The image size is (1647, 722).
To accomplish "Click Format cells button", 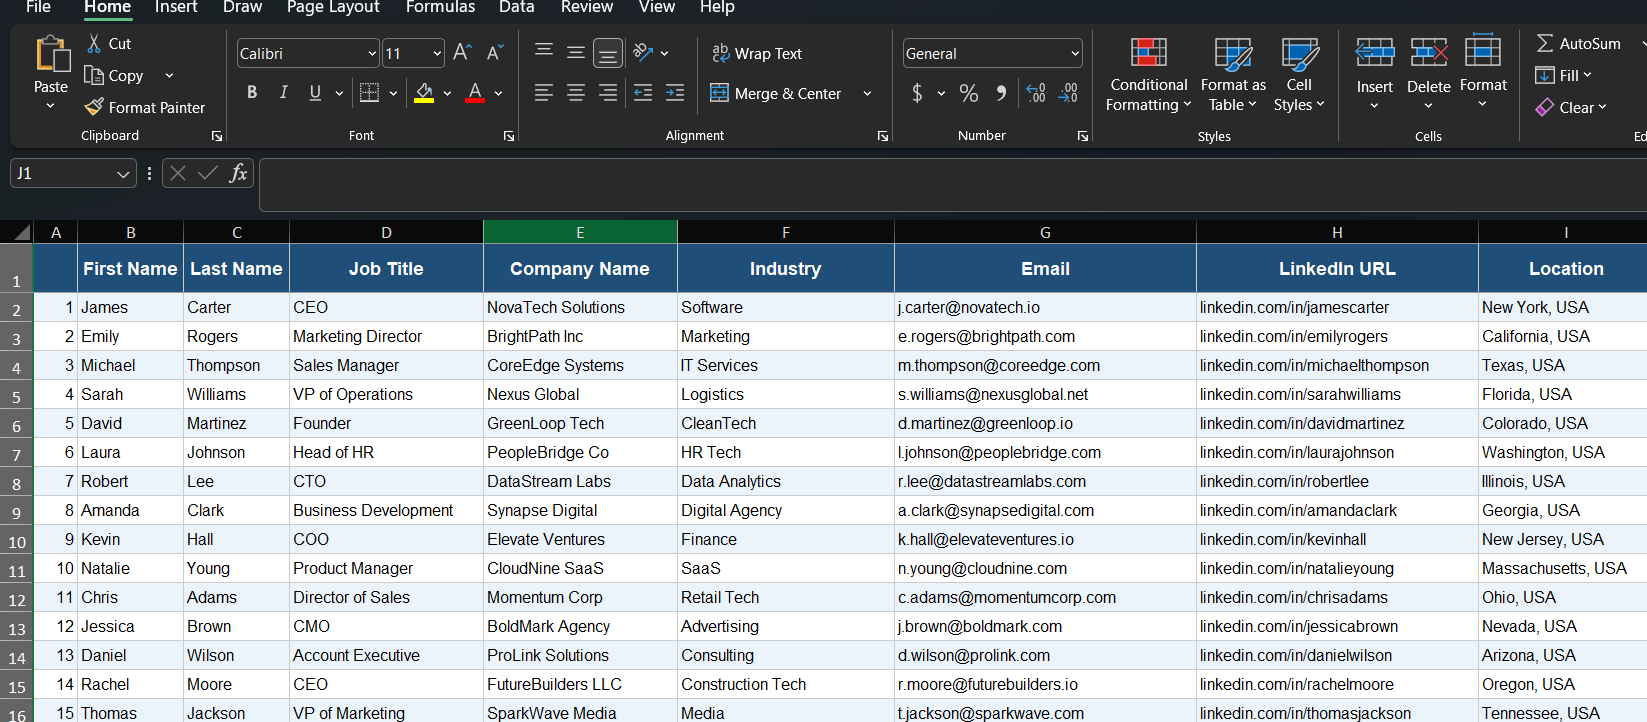I will [1483, 72].
